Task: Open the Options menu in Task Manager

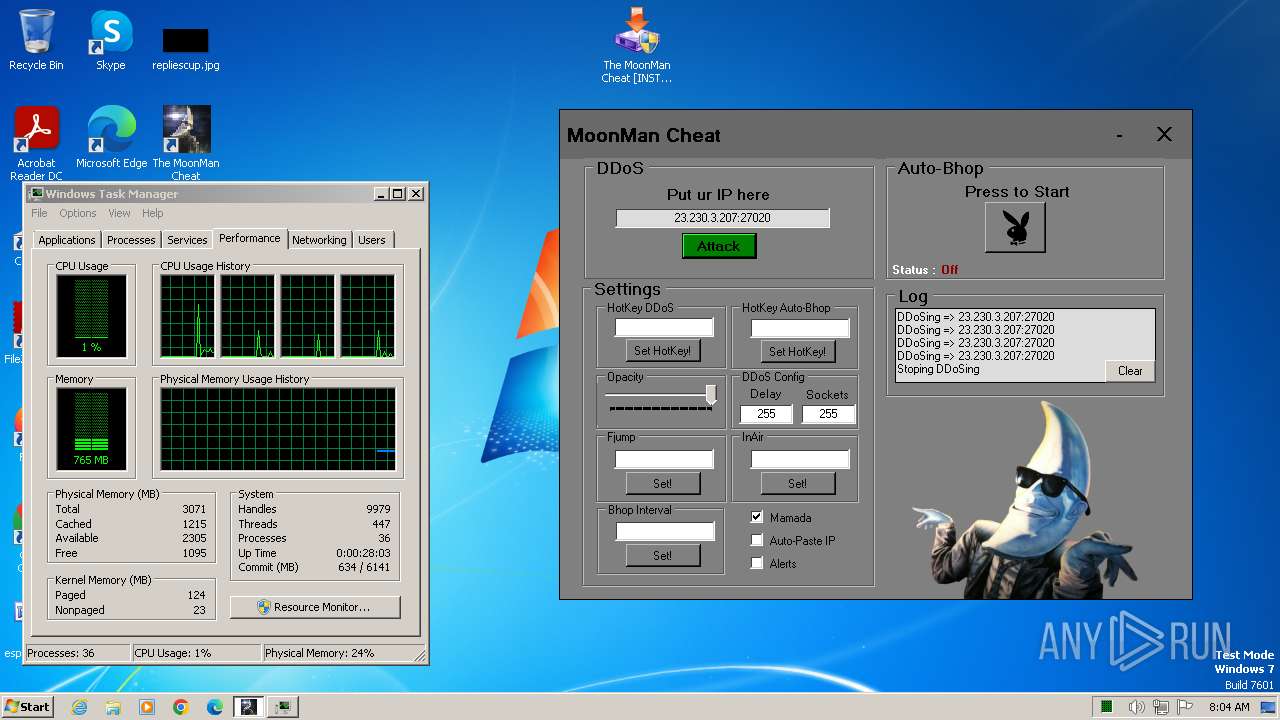Action: tap(78, 213)
